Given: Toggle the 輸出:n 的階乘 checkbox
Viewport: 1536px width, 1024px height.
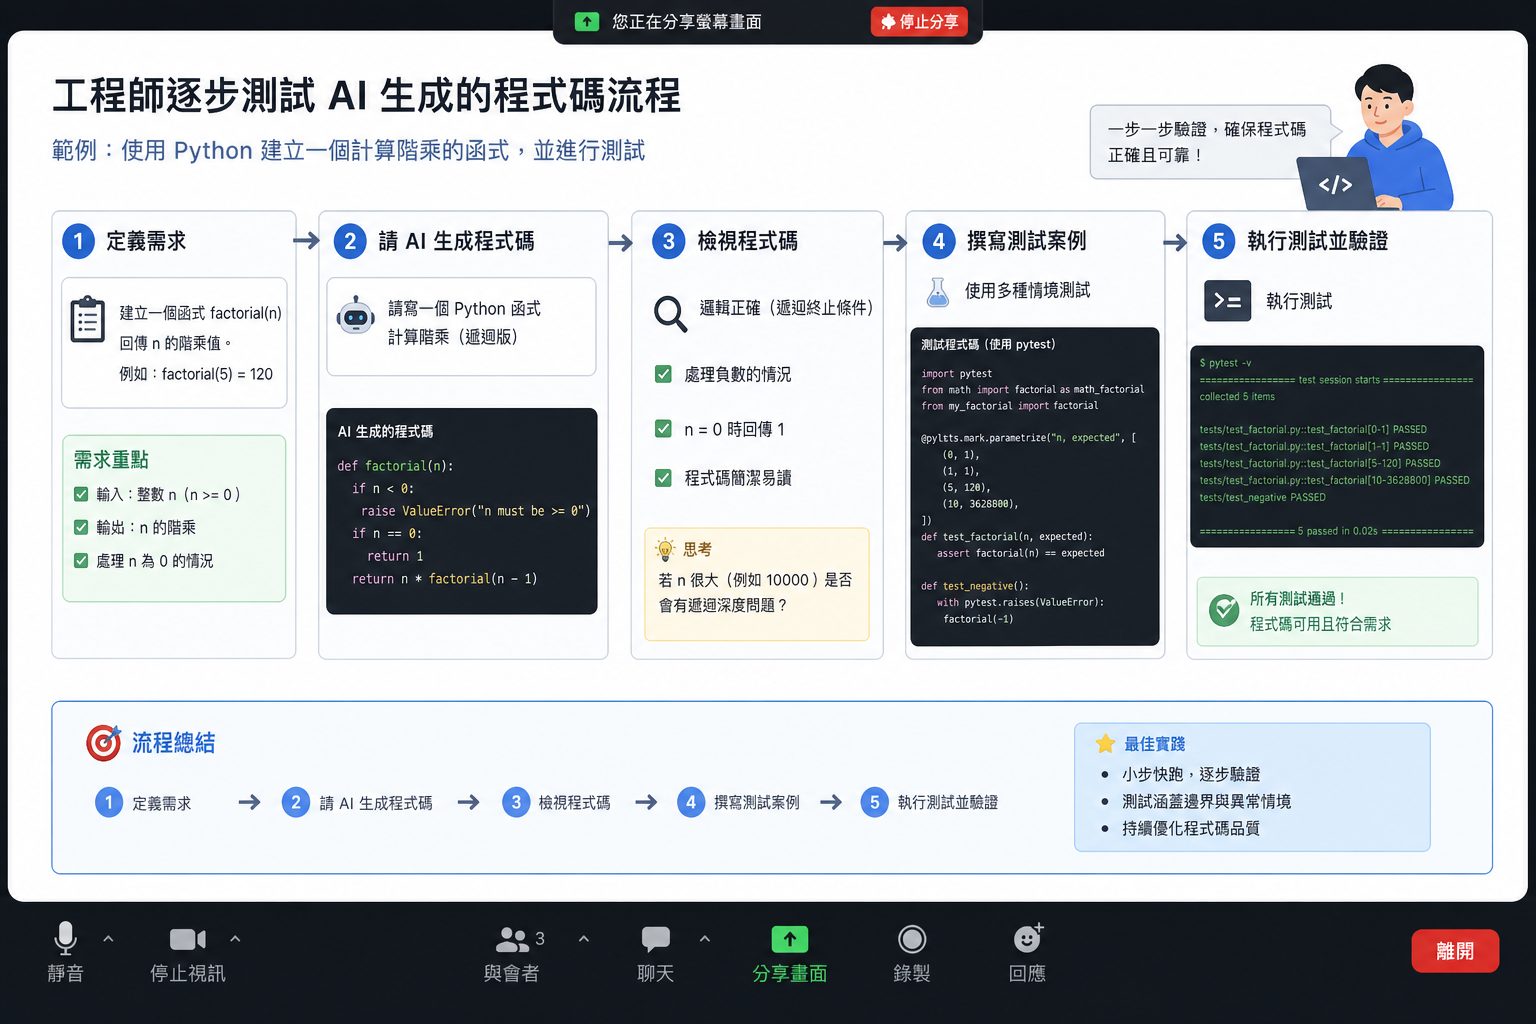Looking at the screenshot, I should tap(81, 527).
